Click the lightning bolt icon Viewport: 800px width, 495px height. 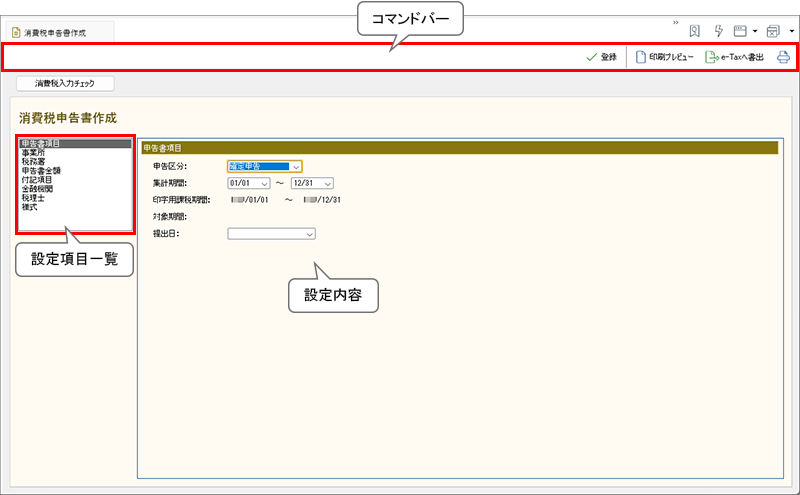point(718,32)
